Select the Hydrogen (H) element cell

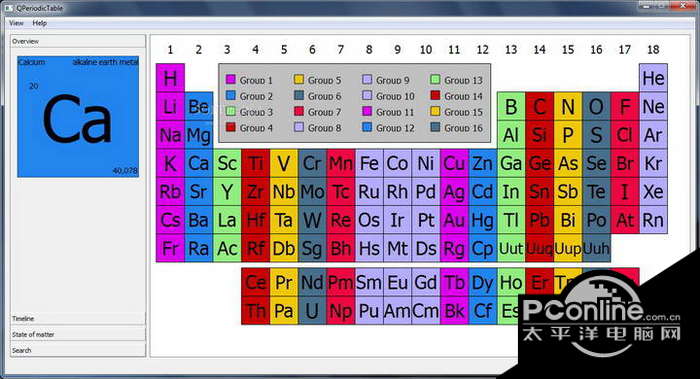[x=170, y=78]
